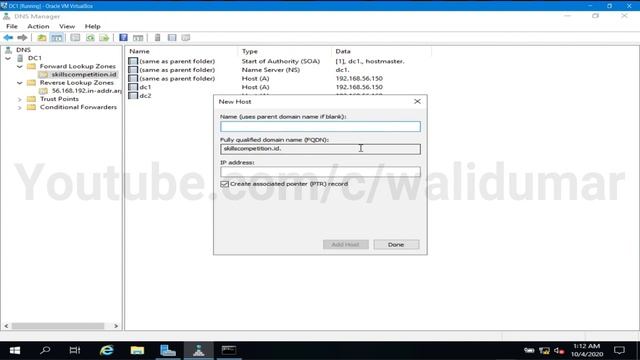Select the Start of Authority (SOA) record row
Viewport: 640px width, 360px height.
tap(267, 61)
